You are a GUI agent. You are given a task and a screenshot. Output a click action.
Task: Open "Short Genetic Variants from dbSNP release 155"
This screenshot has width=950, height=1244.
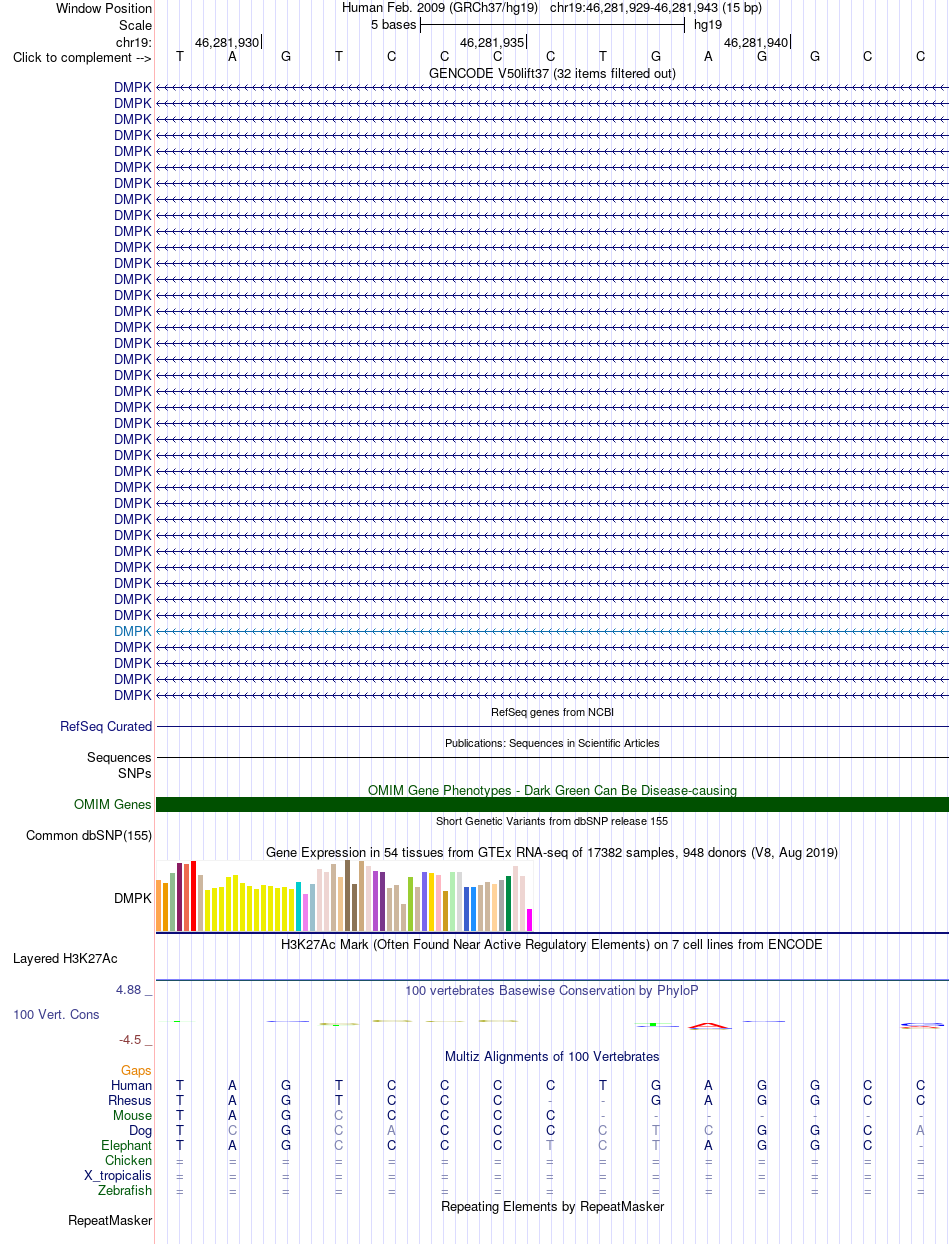[x=552, y=821]
